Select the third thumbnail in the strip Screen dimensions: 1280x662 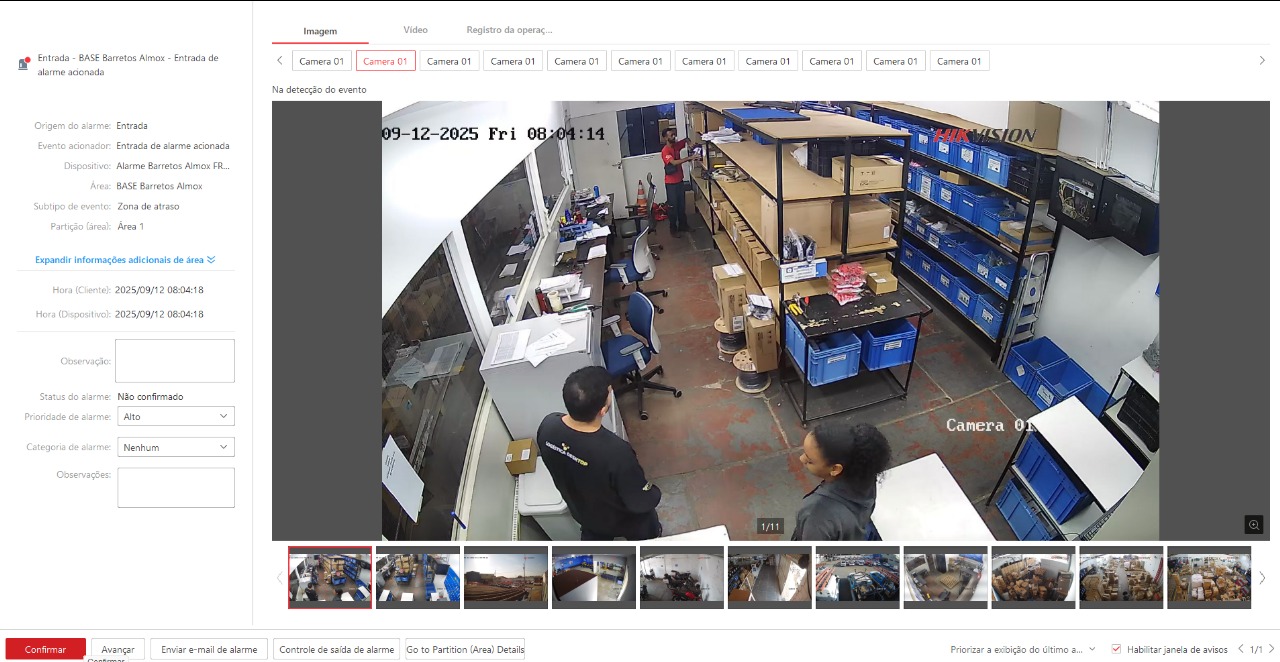(x=506, y=577)
